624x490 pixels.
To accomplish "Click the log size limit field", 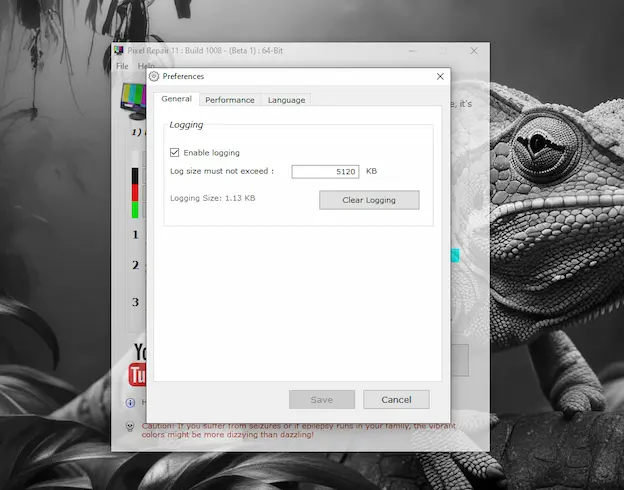I will (325, 172).
